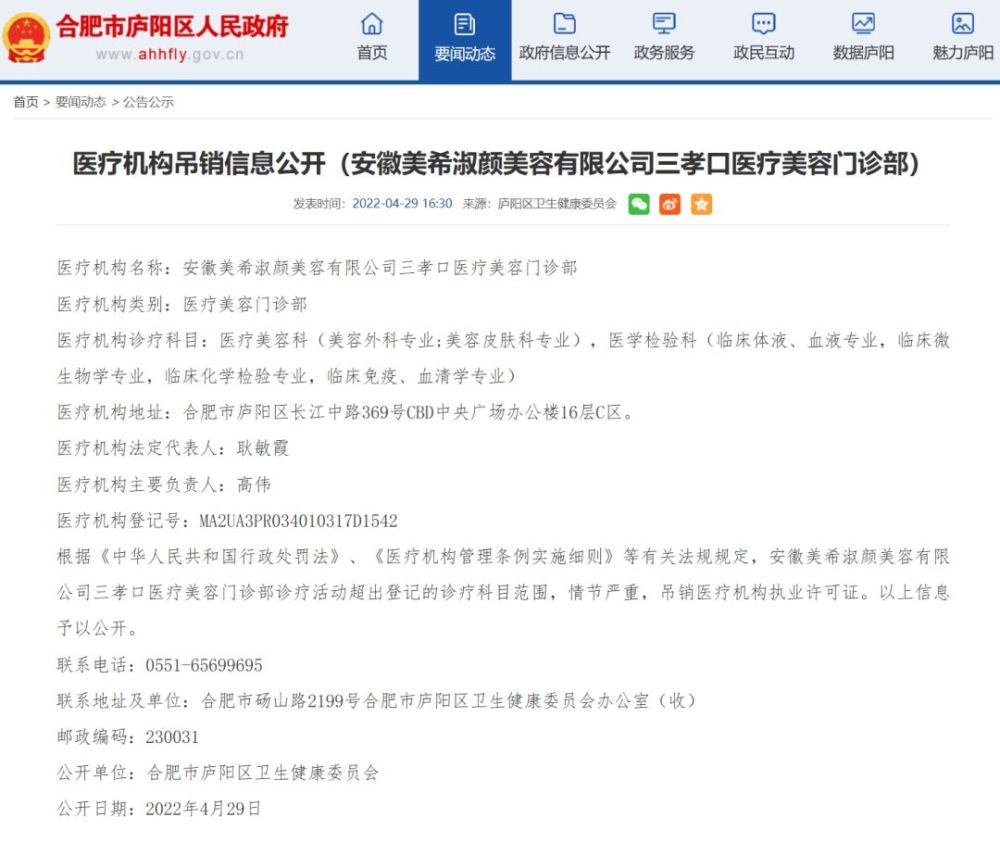Click the 合肥市庐阳区人民政府 site title
The width and height of the screenshot is (1000, 843).
click(x=172, y=27)
